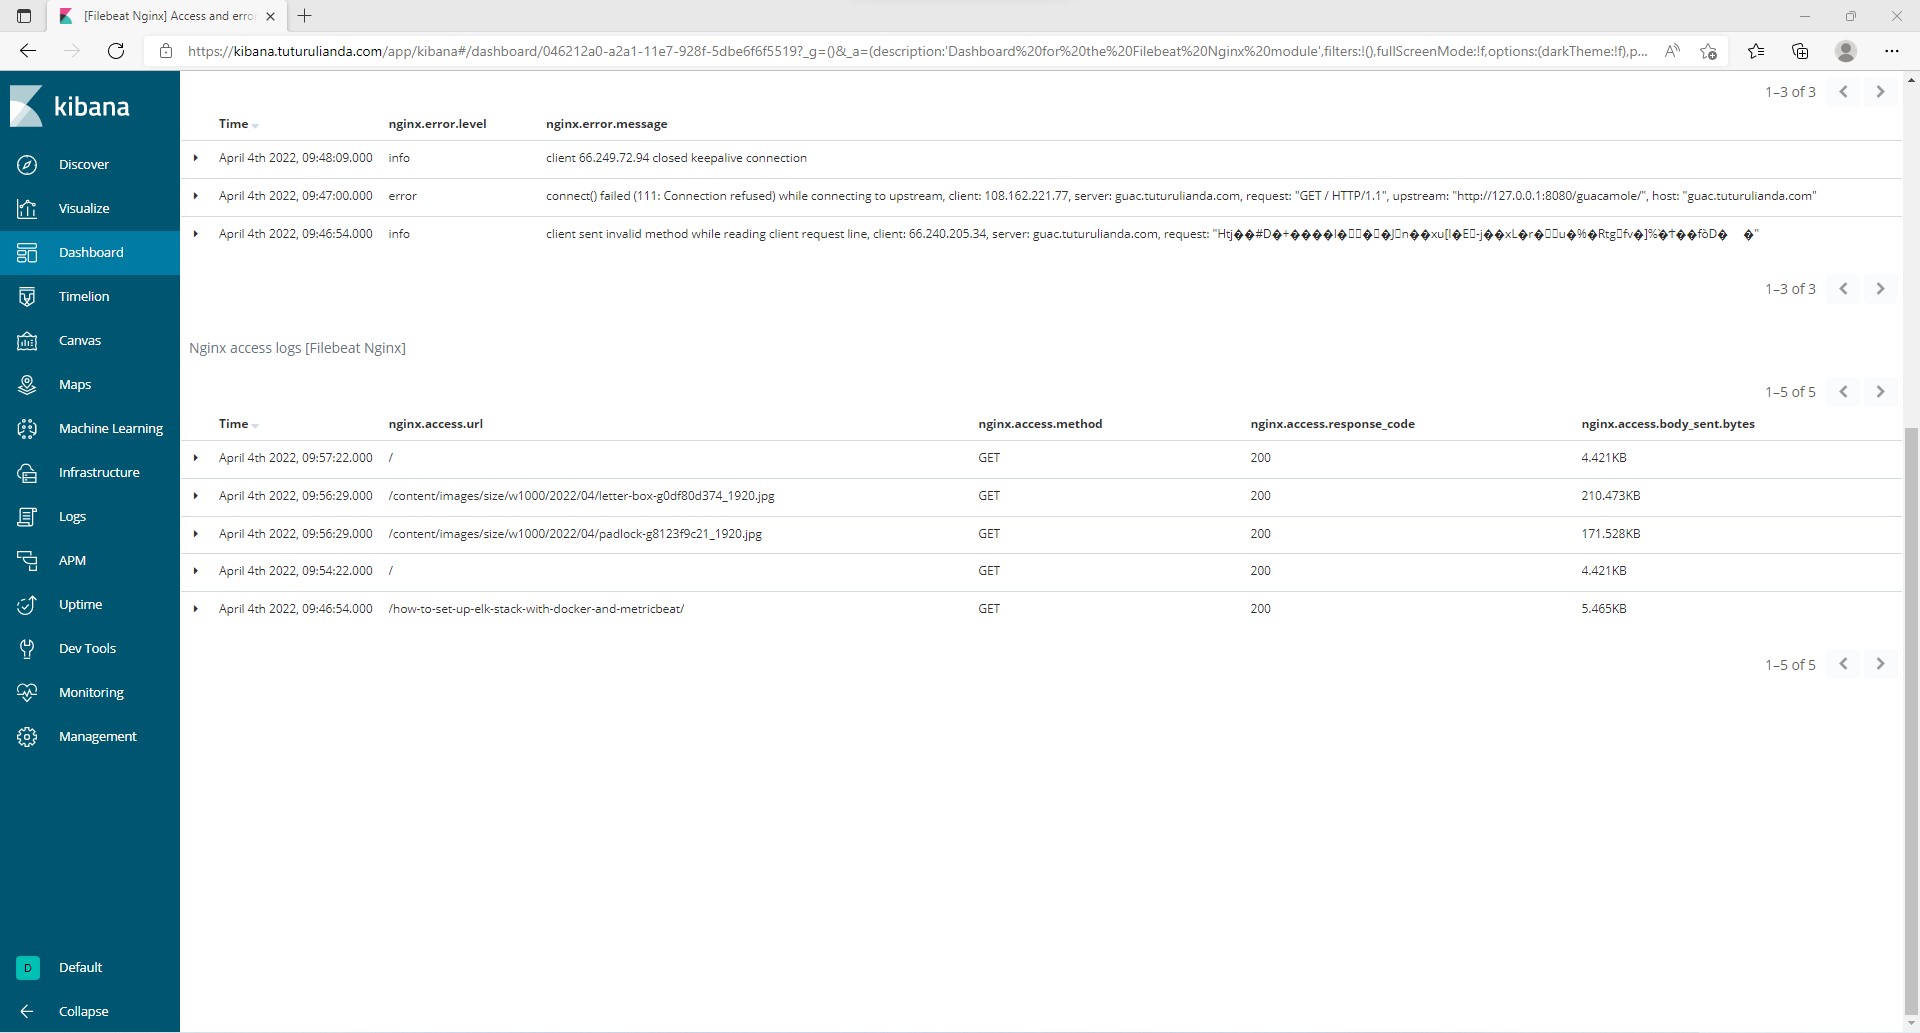The height and width of the screenshot is (1033, 1920).
Task: Next page in access logs bottom pager
Action: coord(1880,664)
